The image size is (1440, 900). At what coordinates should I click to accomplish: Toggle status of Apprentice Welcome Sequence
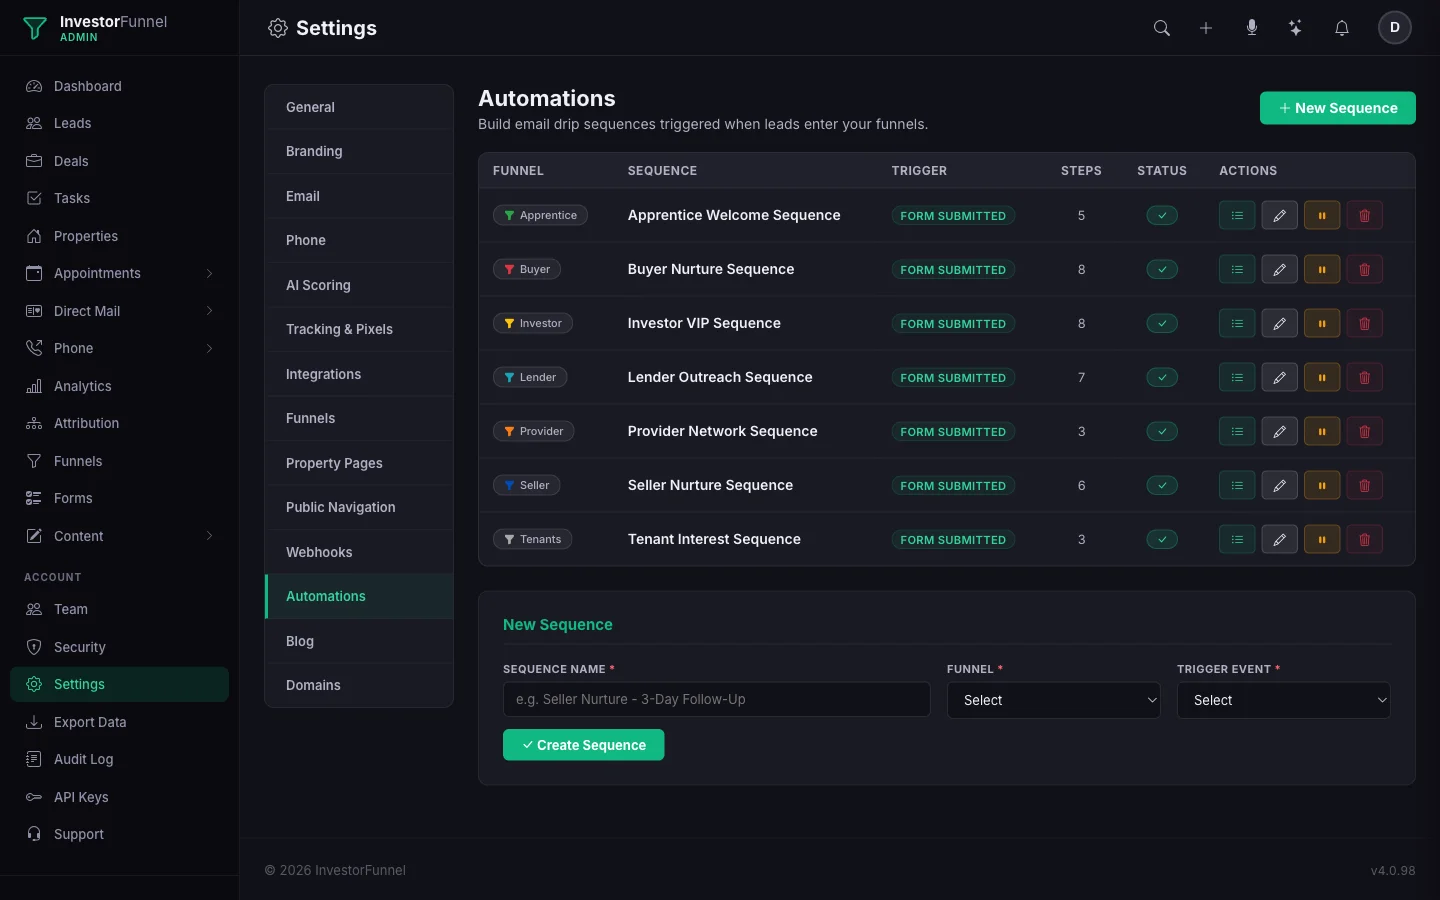(x=1162, y=216)
